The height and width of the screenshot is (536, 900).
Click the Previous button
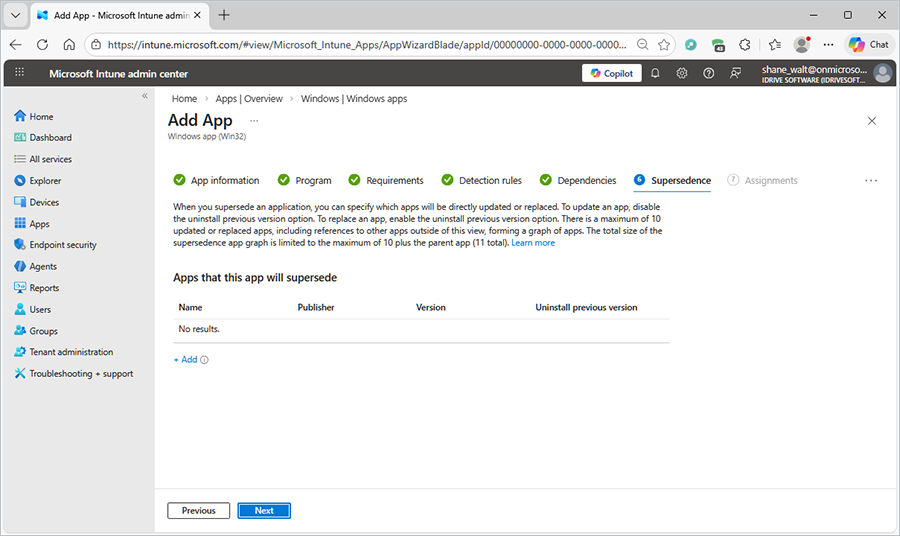click(x=199, y=511)
